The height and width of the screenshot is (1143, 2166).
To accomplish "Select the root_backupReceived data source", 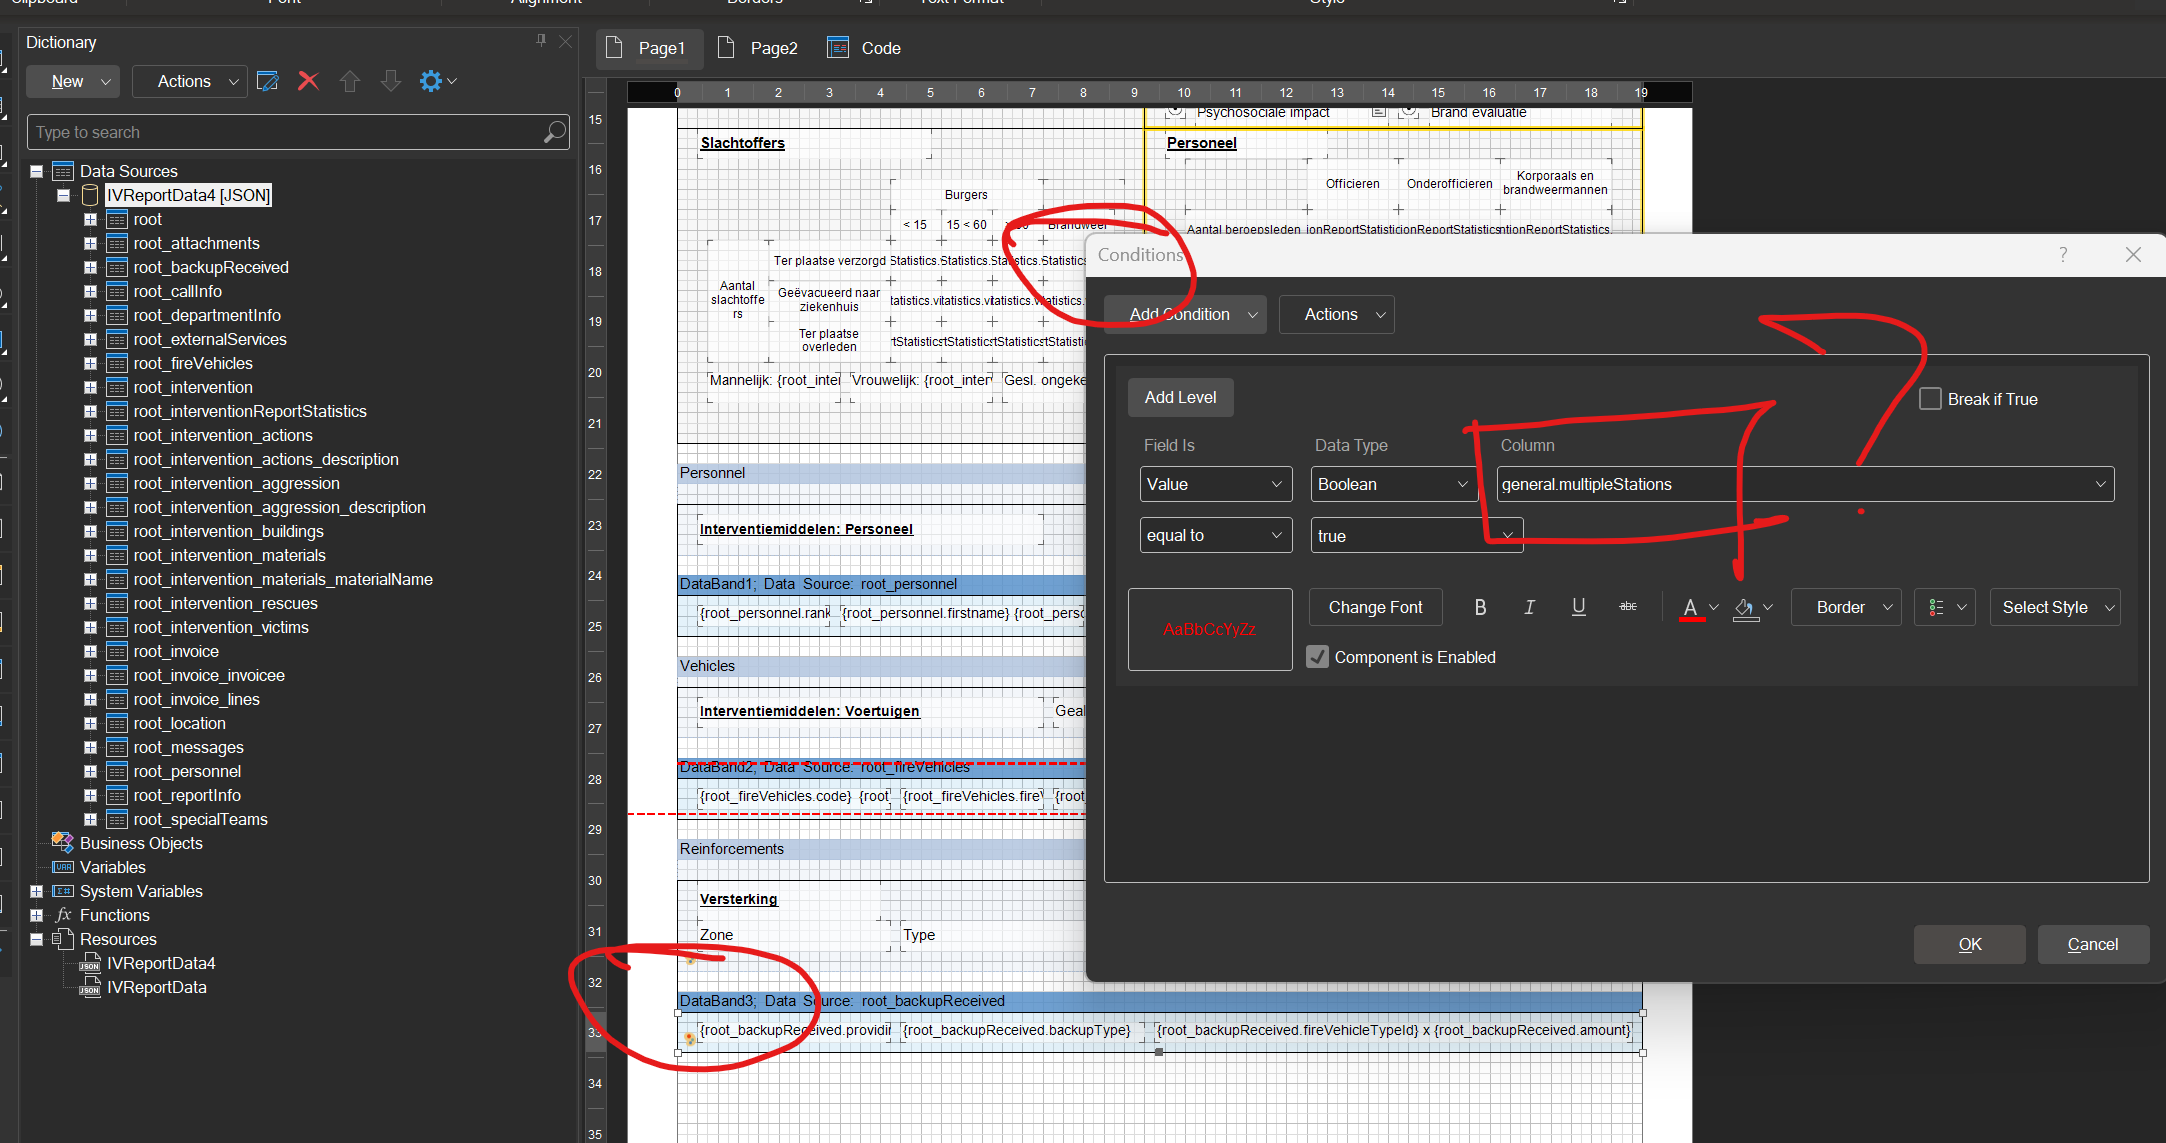I will (x=210, y=267).
